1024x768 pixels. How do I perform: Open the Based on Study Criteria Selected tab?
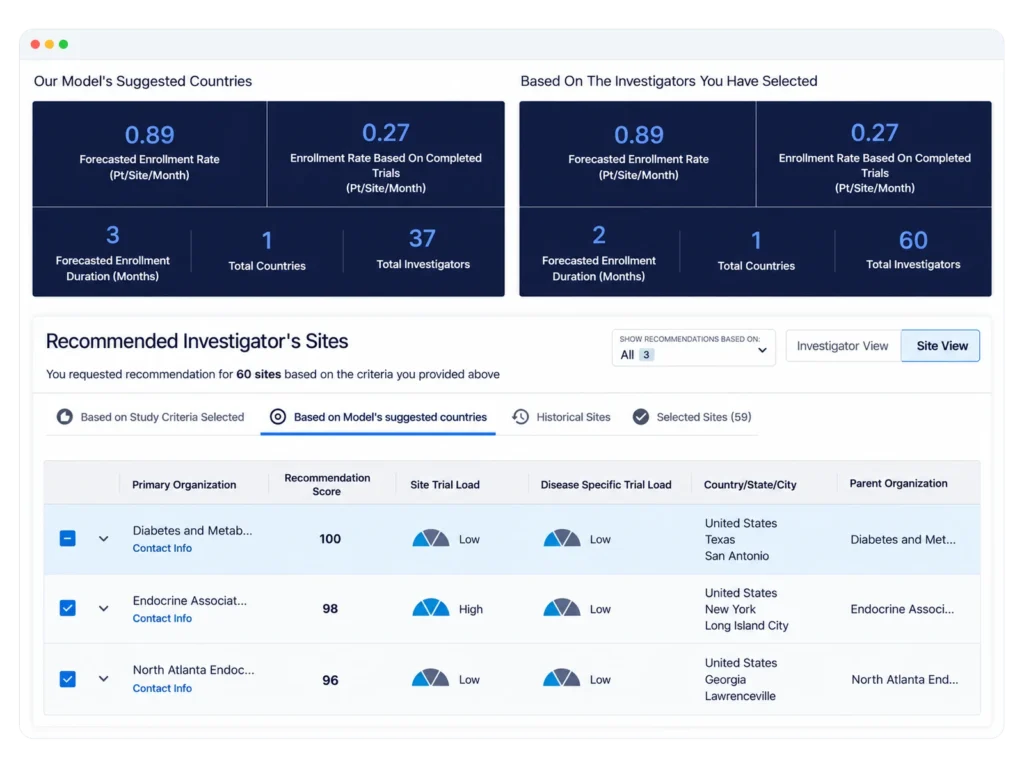tap(150, 417)
